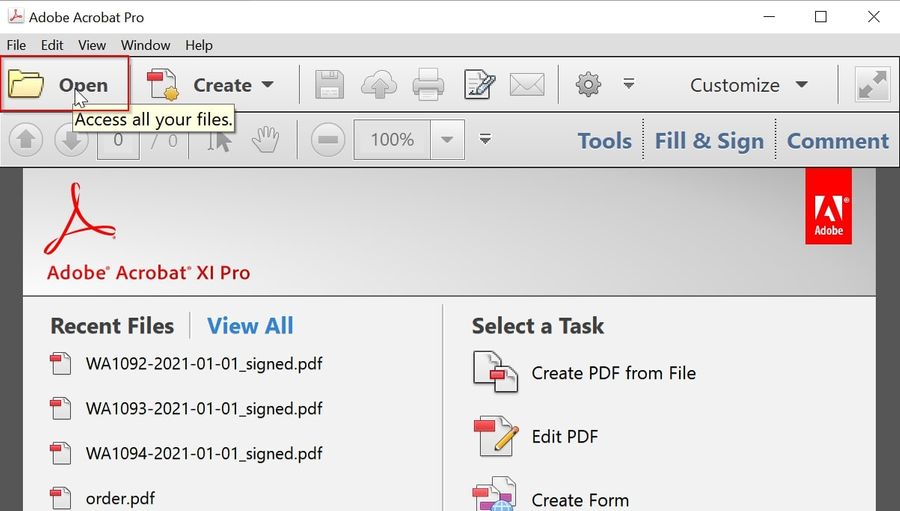Image resolution: width=900 pixels, height=511 pixels.
Task: Open the Edit menu
Action: point(52,45)
